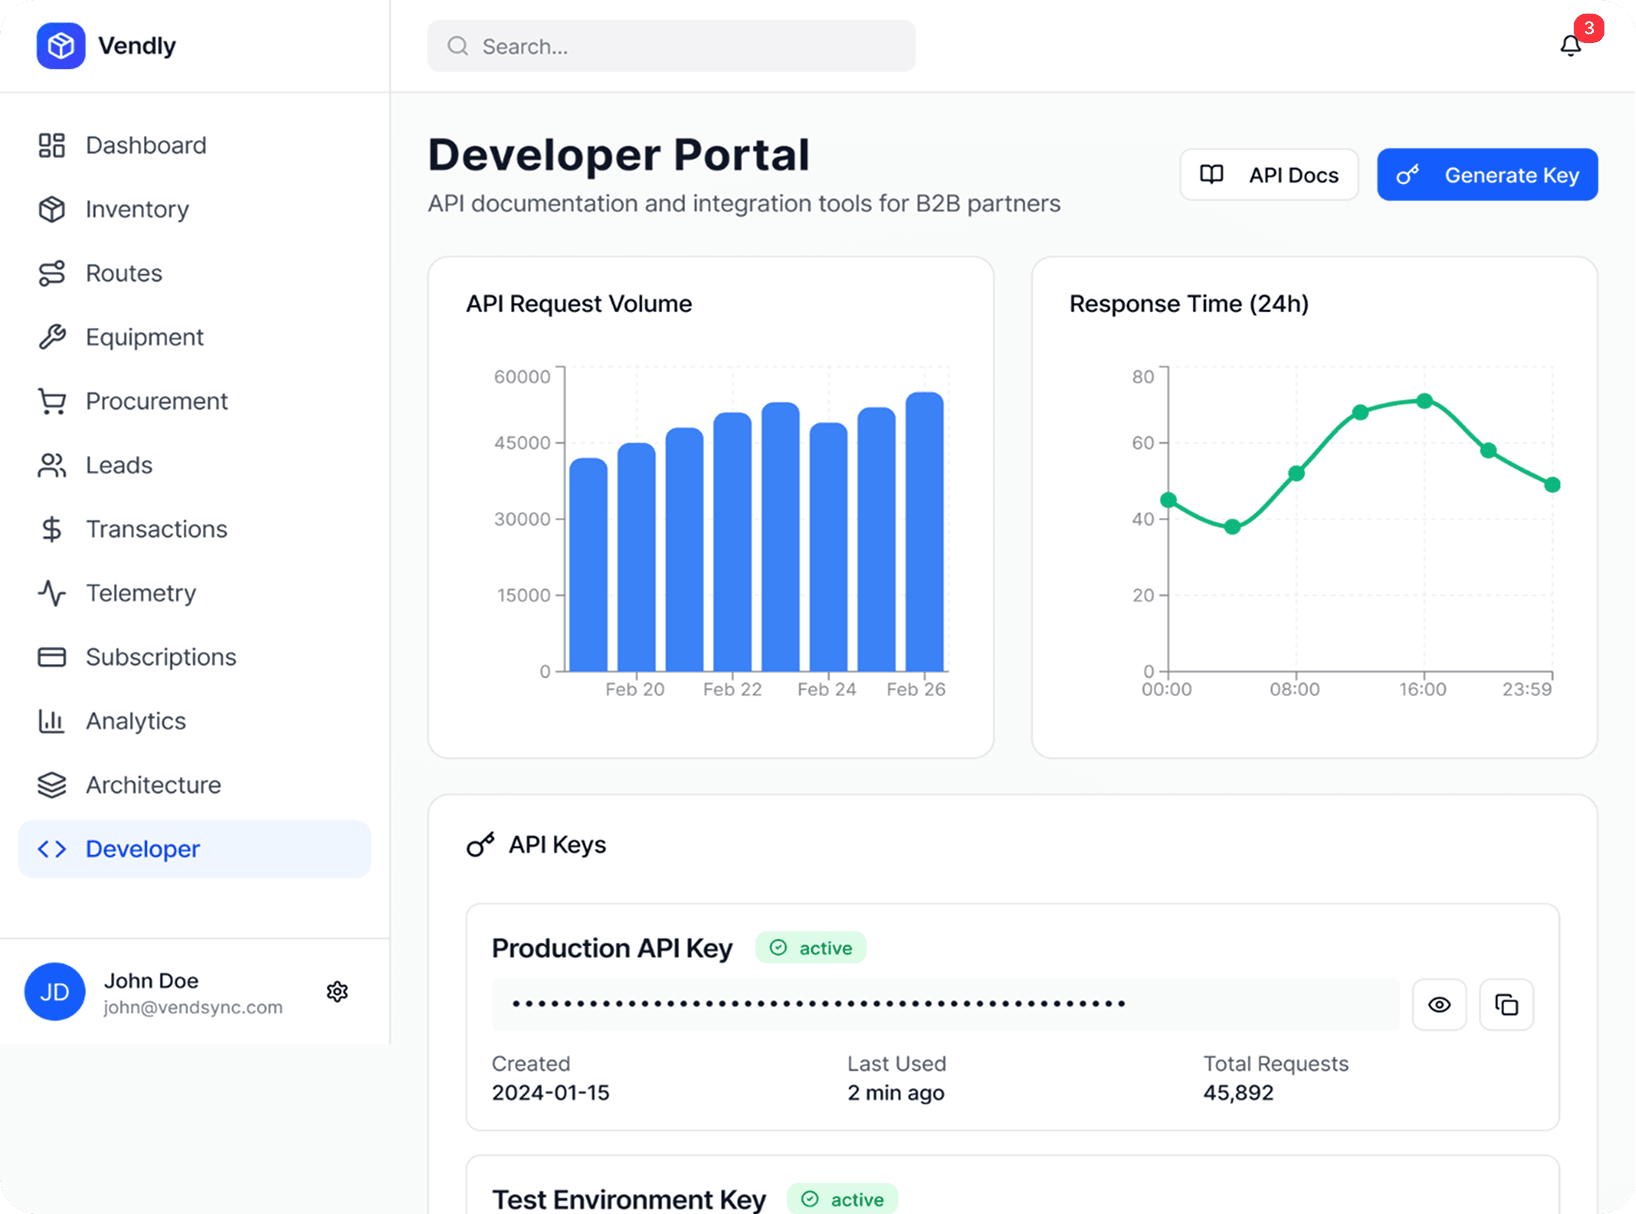Viewport: 1636px width, 1214px height.
Task: Open the Subscriptions section
Action: [x=160, y=657]
